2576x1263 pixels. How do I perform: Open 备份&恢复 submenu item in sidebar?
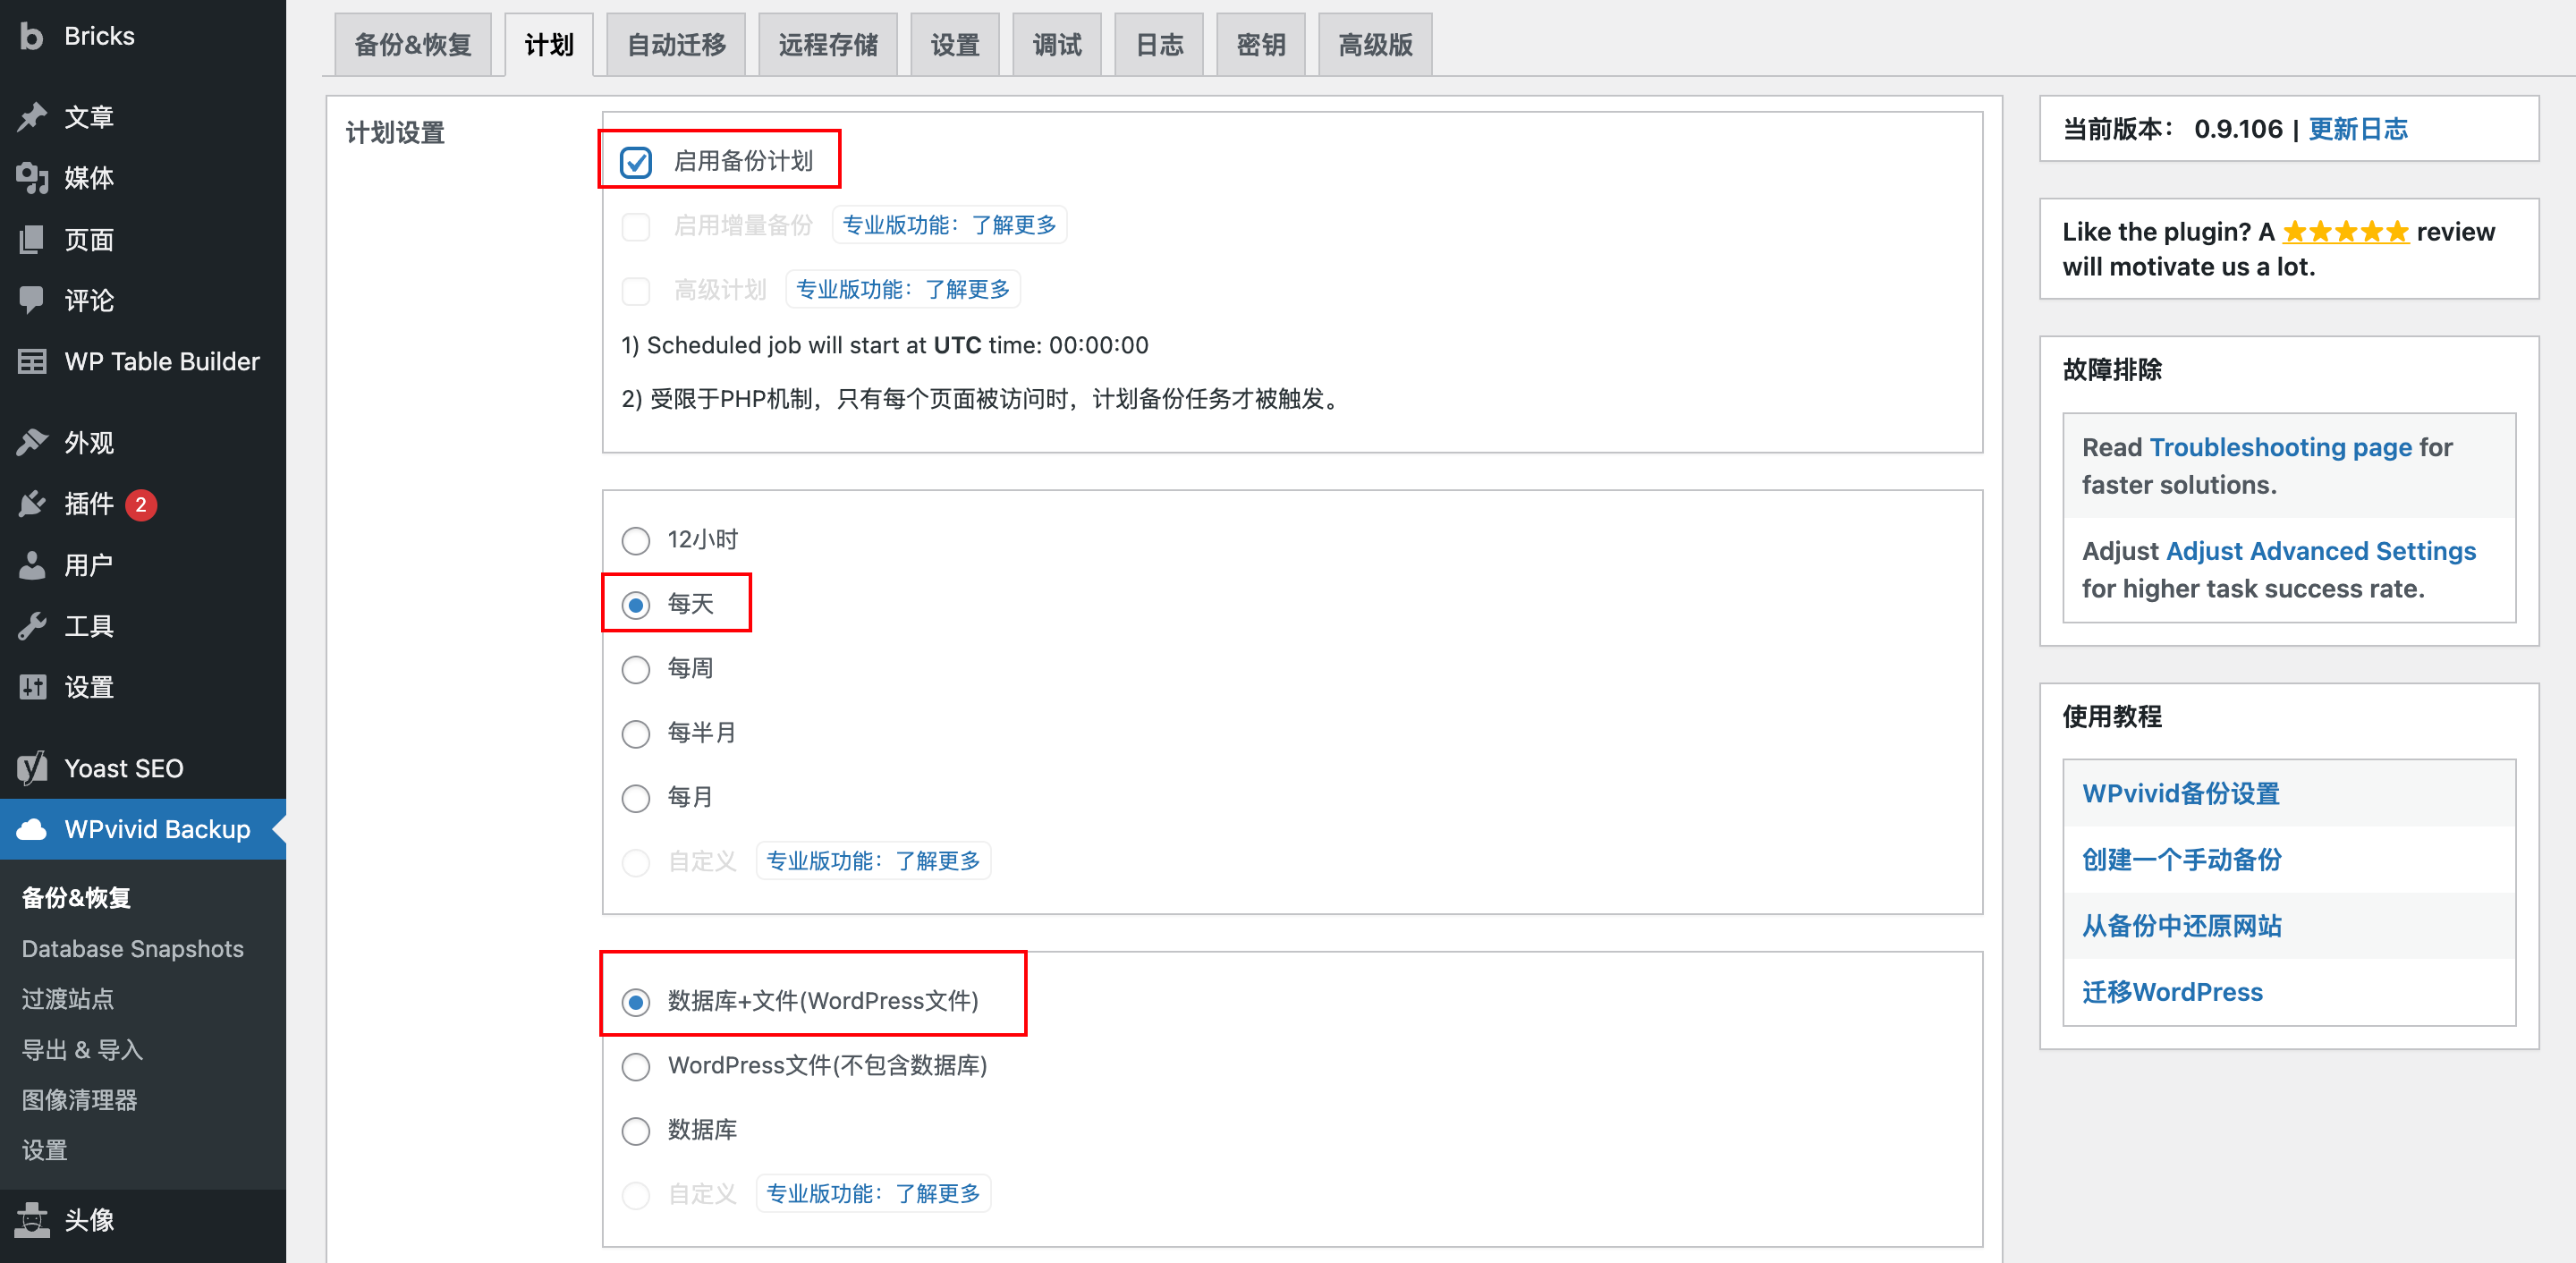pos(76,898)
